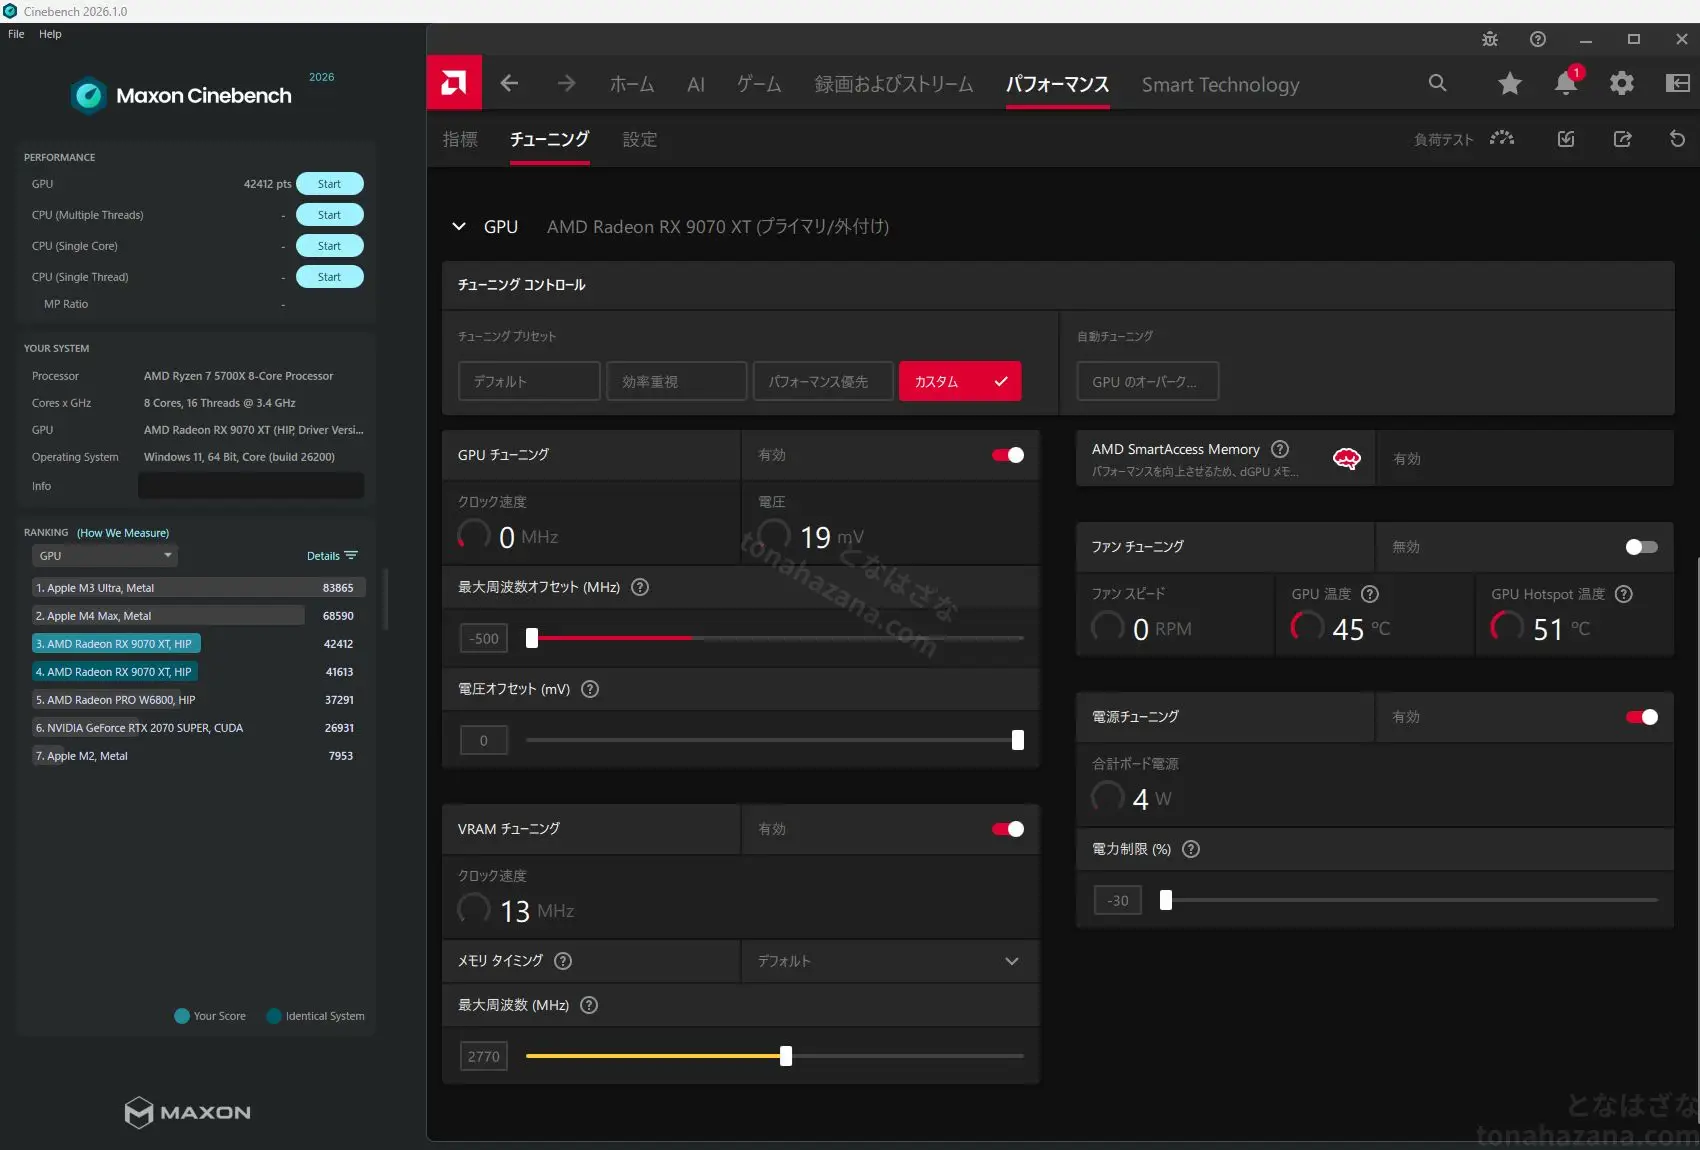Enable ファン チューニング switch
The width and height of the screenshot is (1700, 1150).
[1642, 547]
